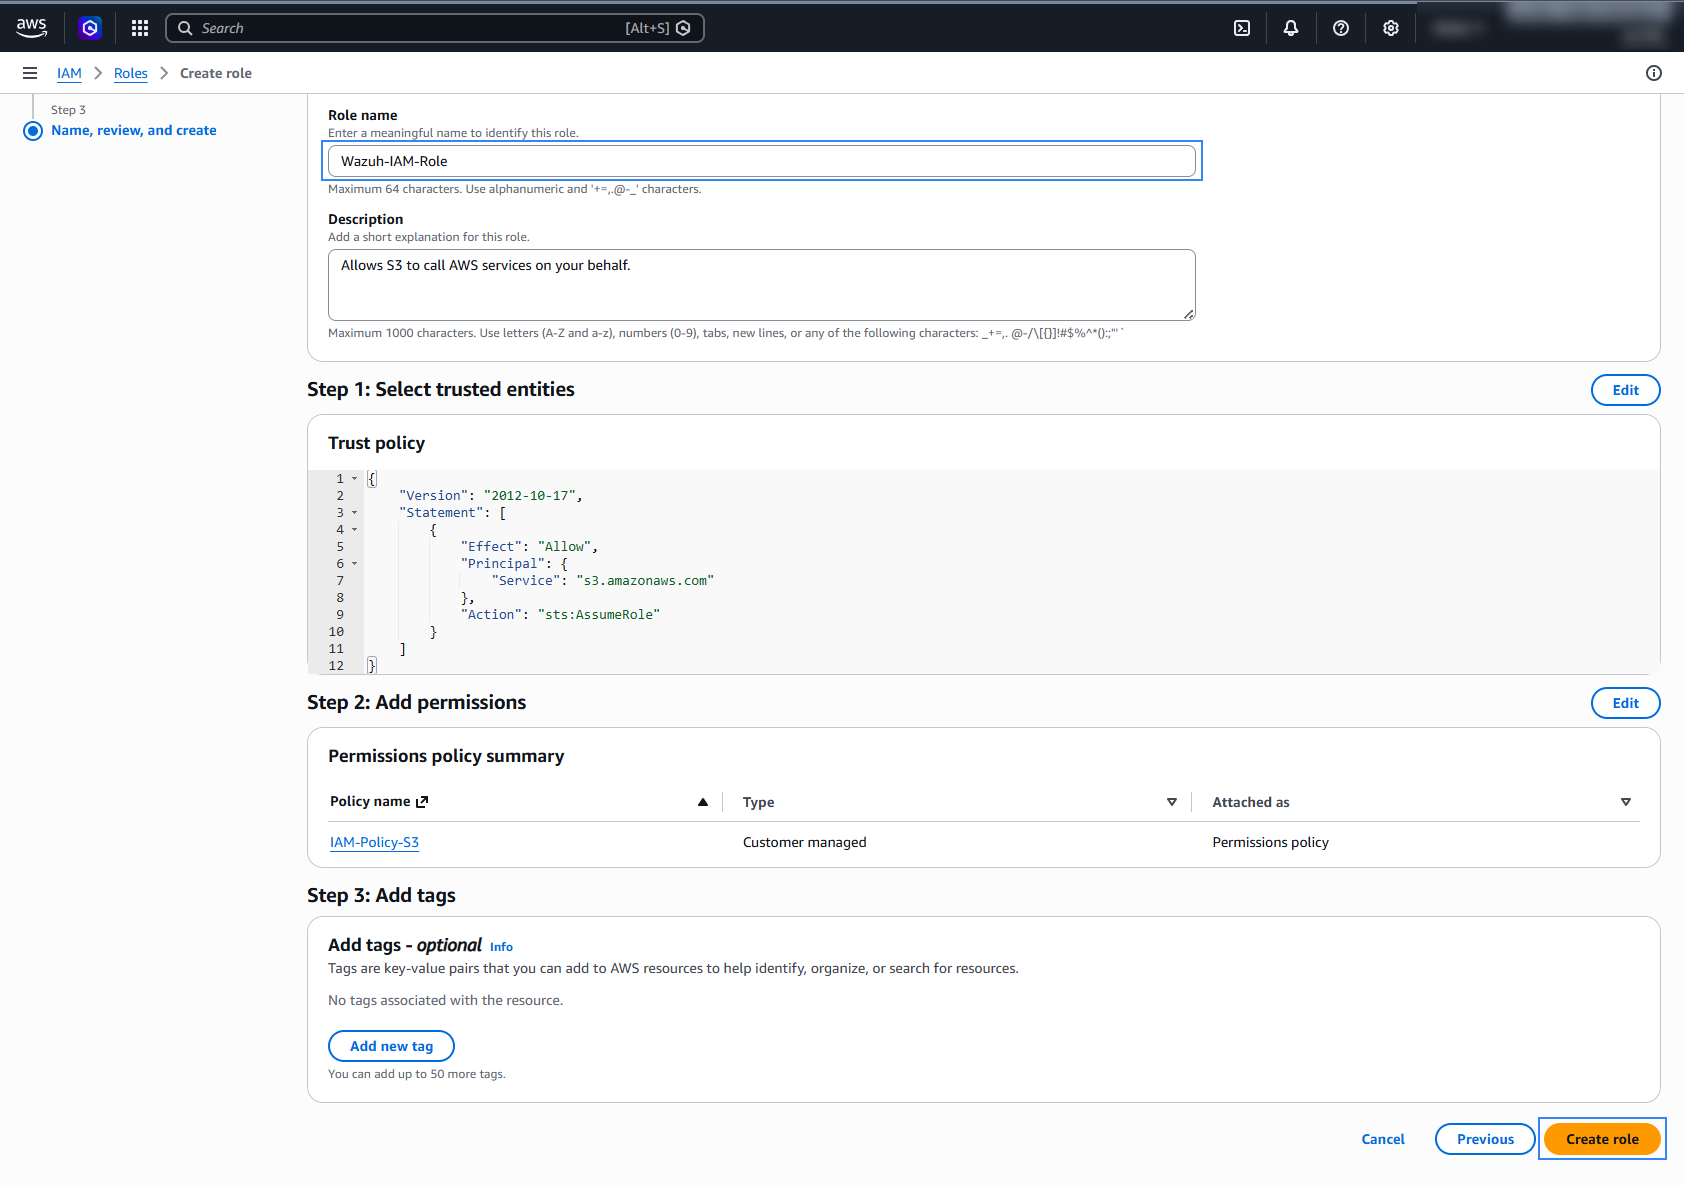Go to Roles breadcrumb
The width and height of the screenshot is (1684, 1186).
[131, 73]
